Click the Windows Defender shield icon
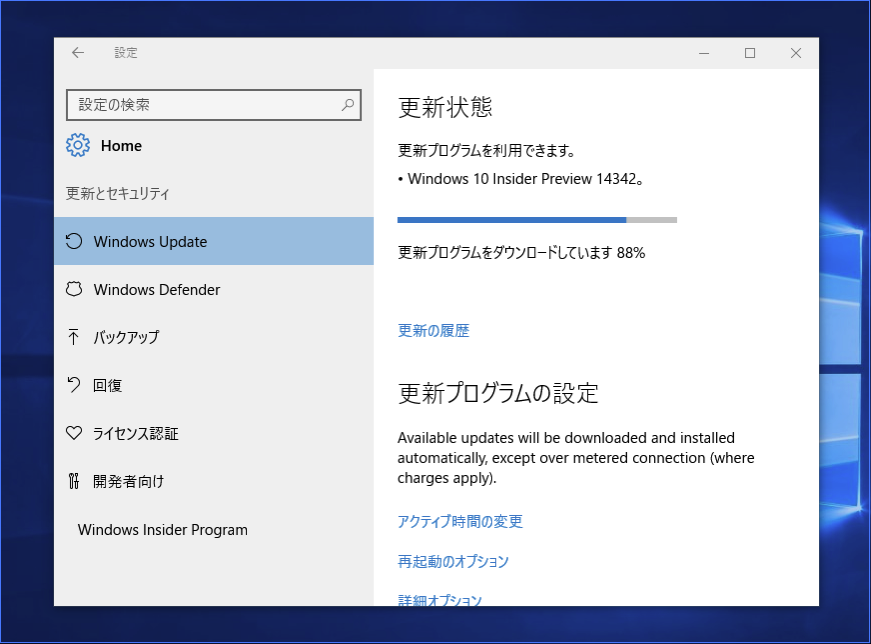Viewport: 871px width, 644px height. [x=74, y=289]
